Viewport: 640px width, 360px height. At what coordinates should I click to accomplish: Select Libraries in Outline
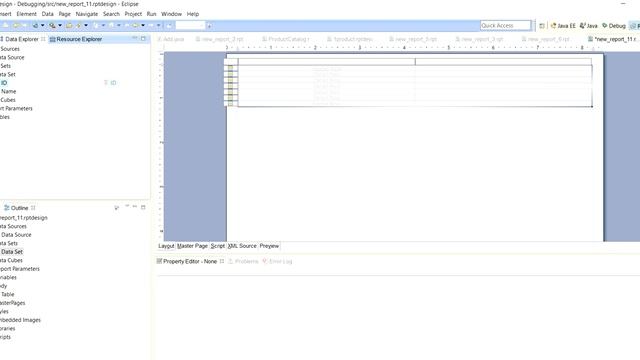[x=8, y=329]
